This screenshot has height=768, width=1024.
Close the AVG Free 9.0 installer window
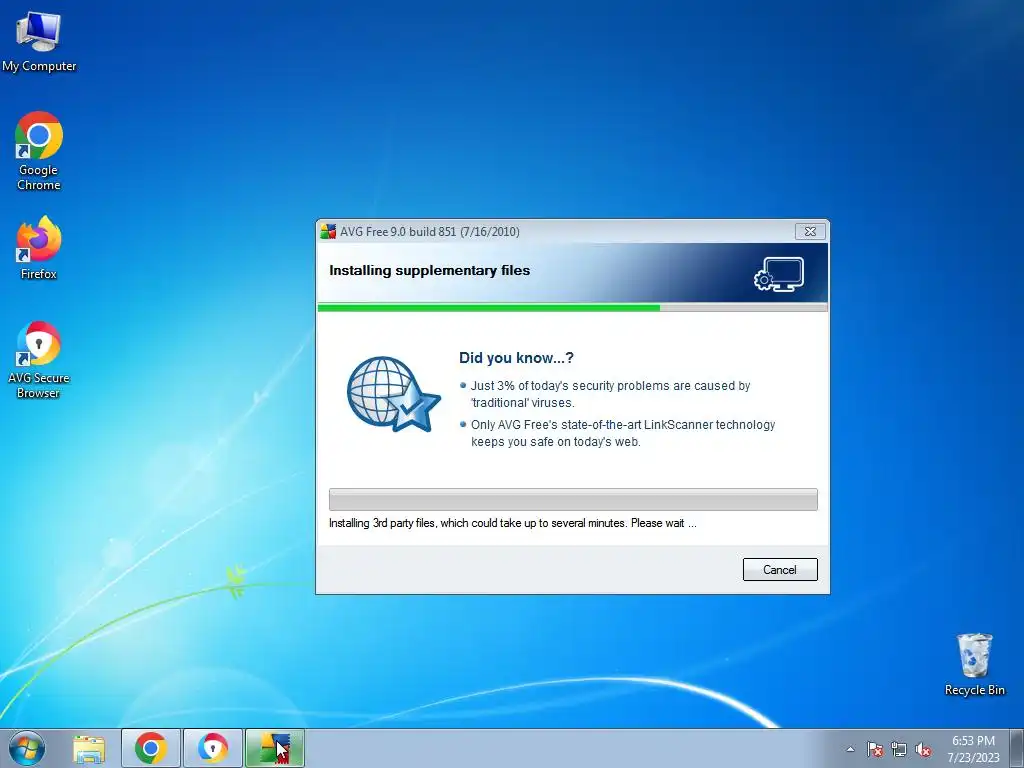(x=810, y=231)
